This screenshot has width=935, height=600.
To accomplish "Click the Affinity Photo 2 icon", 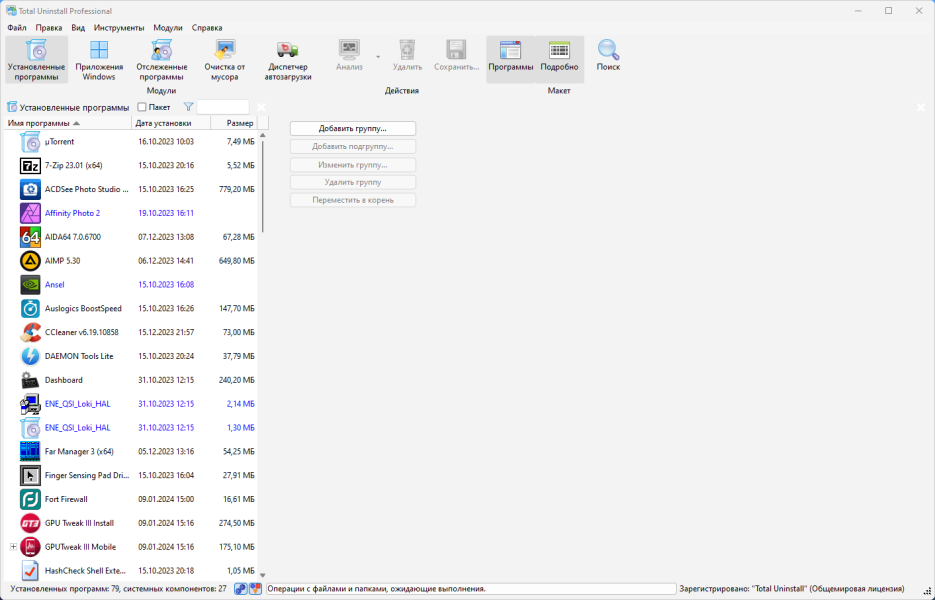I will point(30,214).
